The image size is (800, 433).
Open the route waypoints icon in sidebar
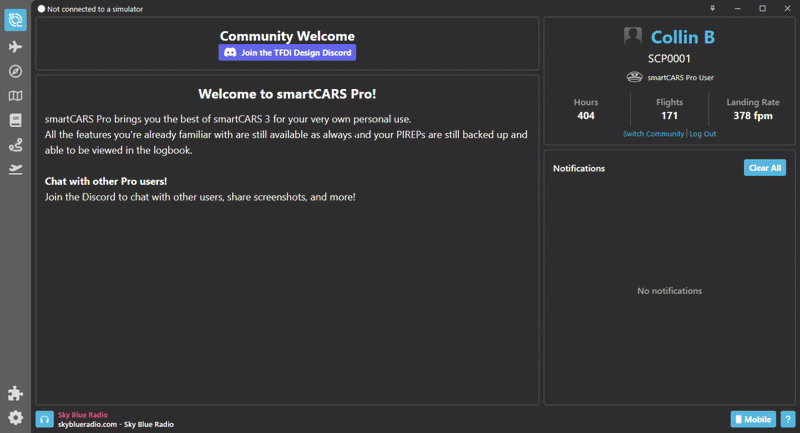click(x=15, y=145)
